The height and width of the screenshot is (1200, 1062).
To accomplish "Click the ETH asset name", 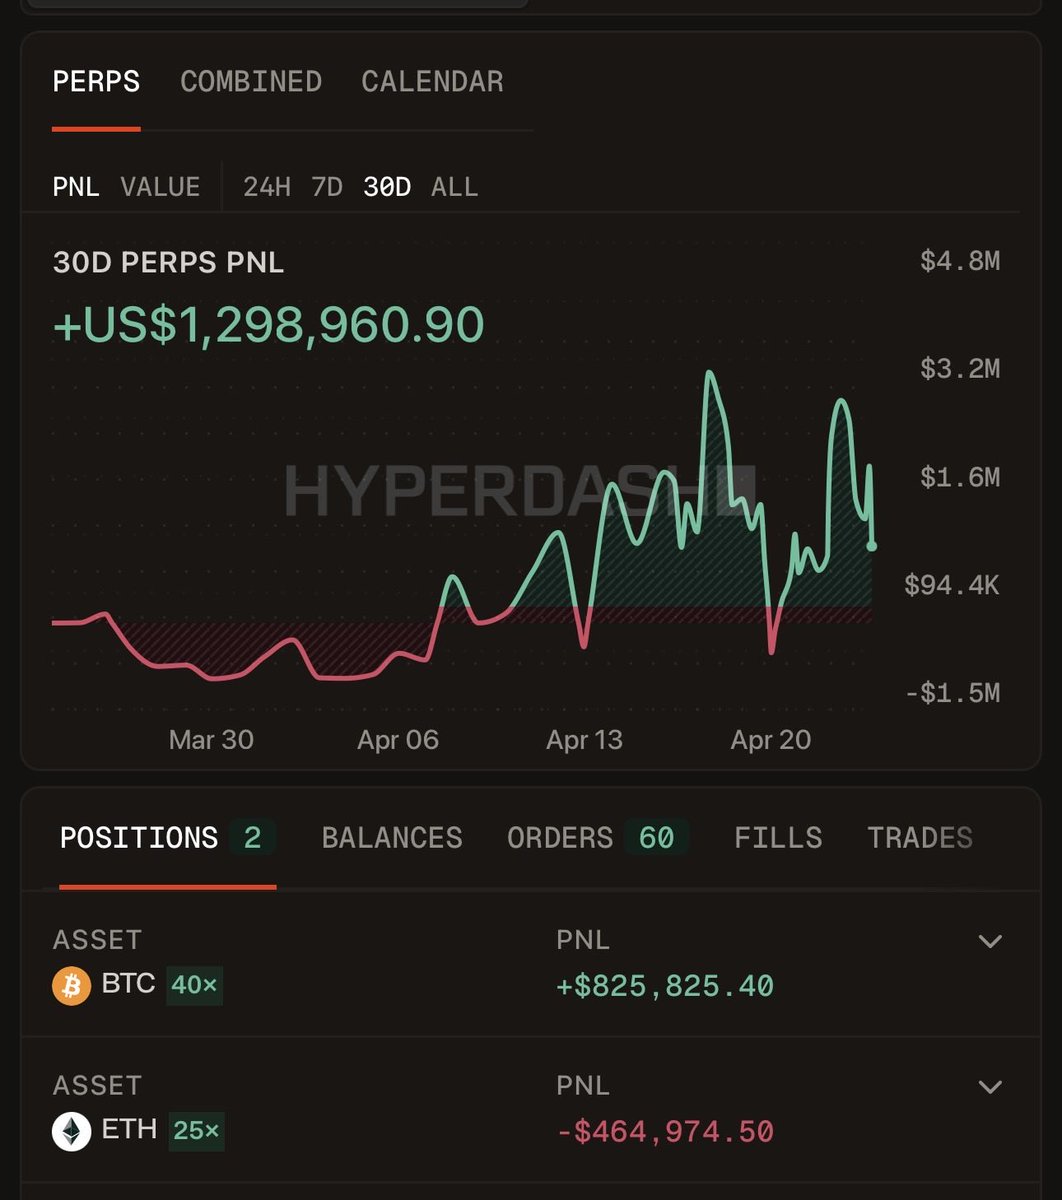I will 129,1130.
